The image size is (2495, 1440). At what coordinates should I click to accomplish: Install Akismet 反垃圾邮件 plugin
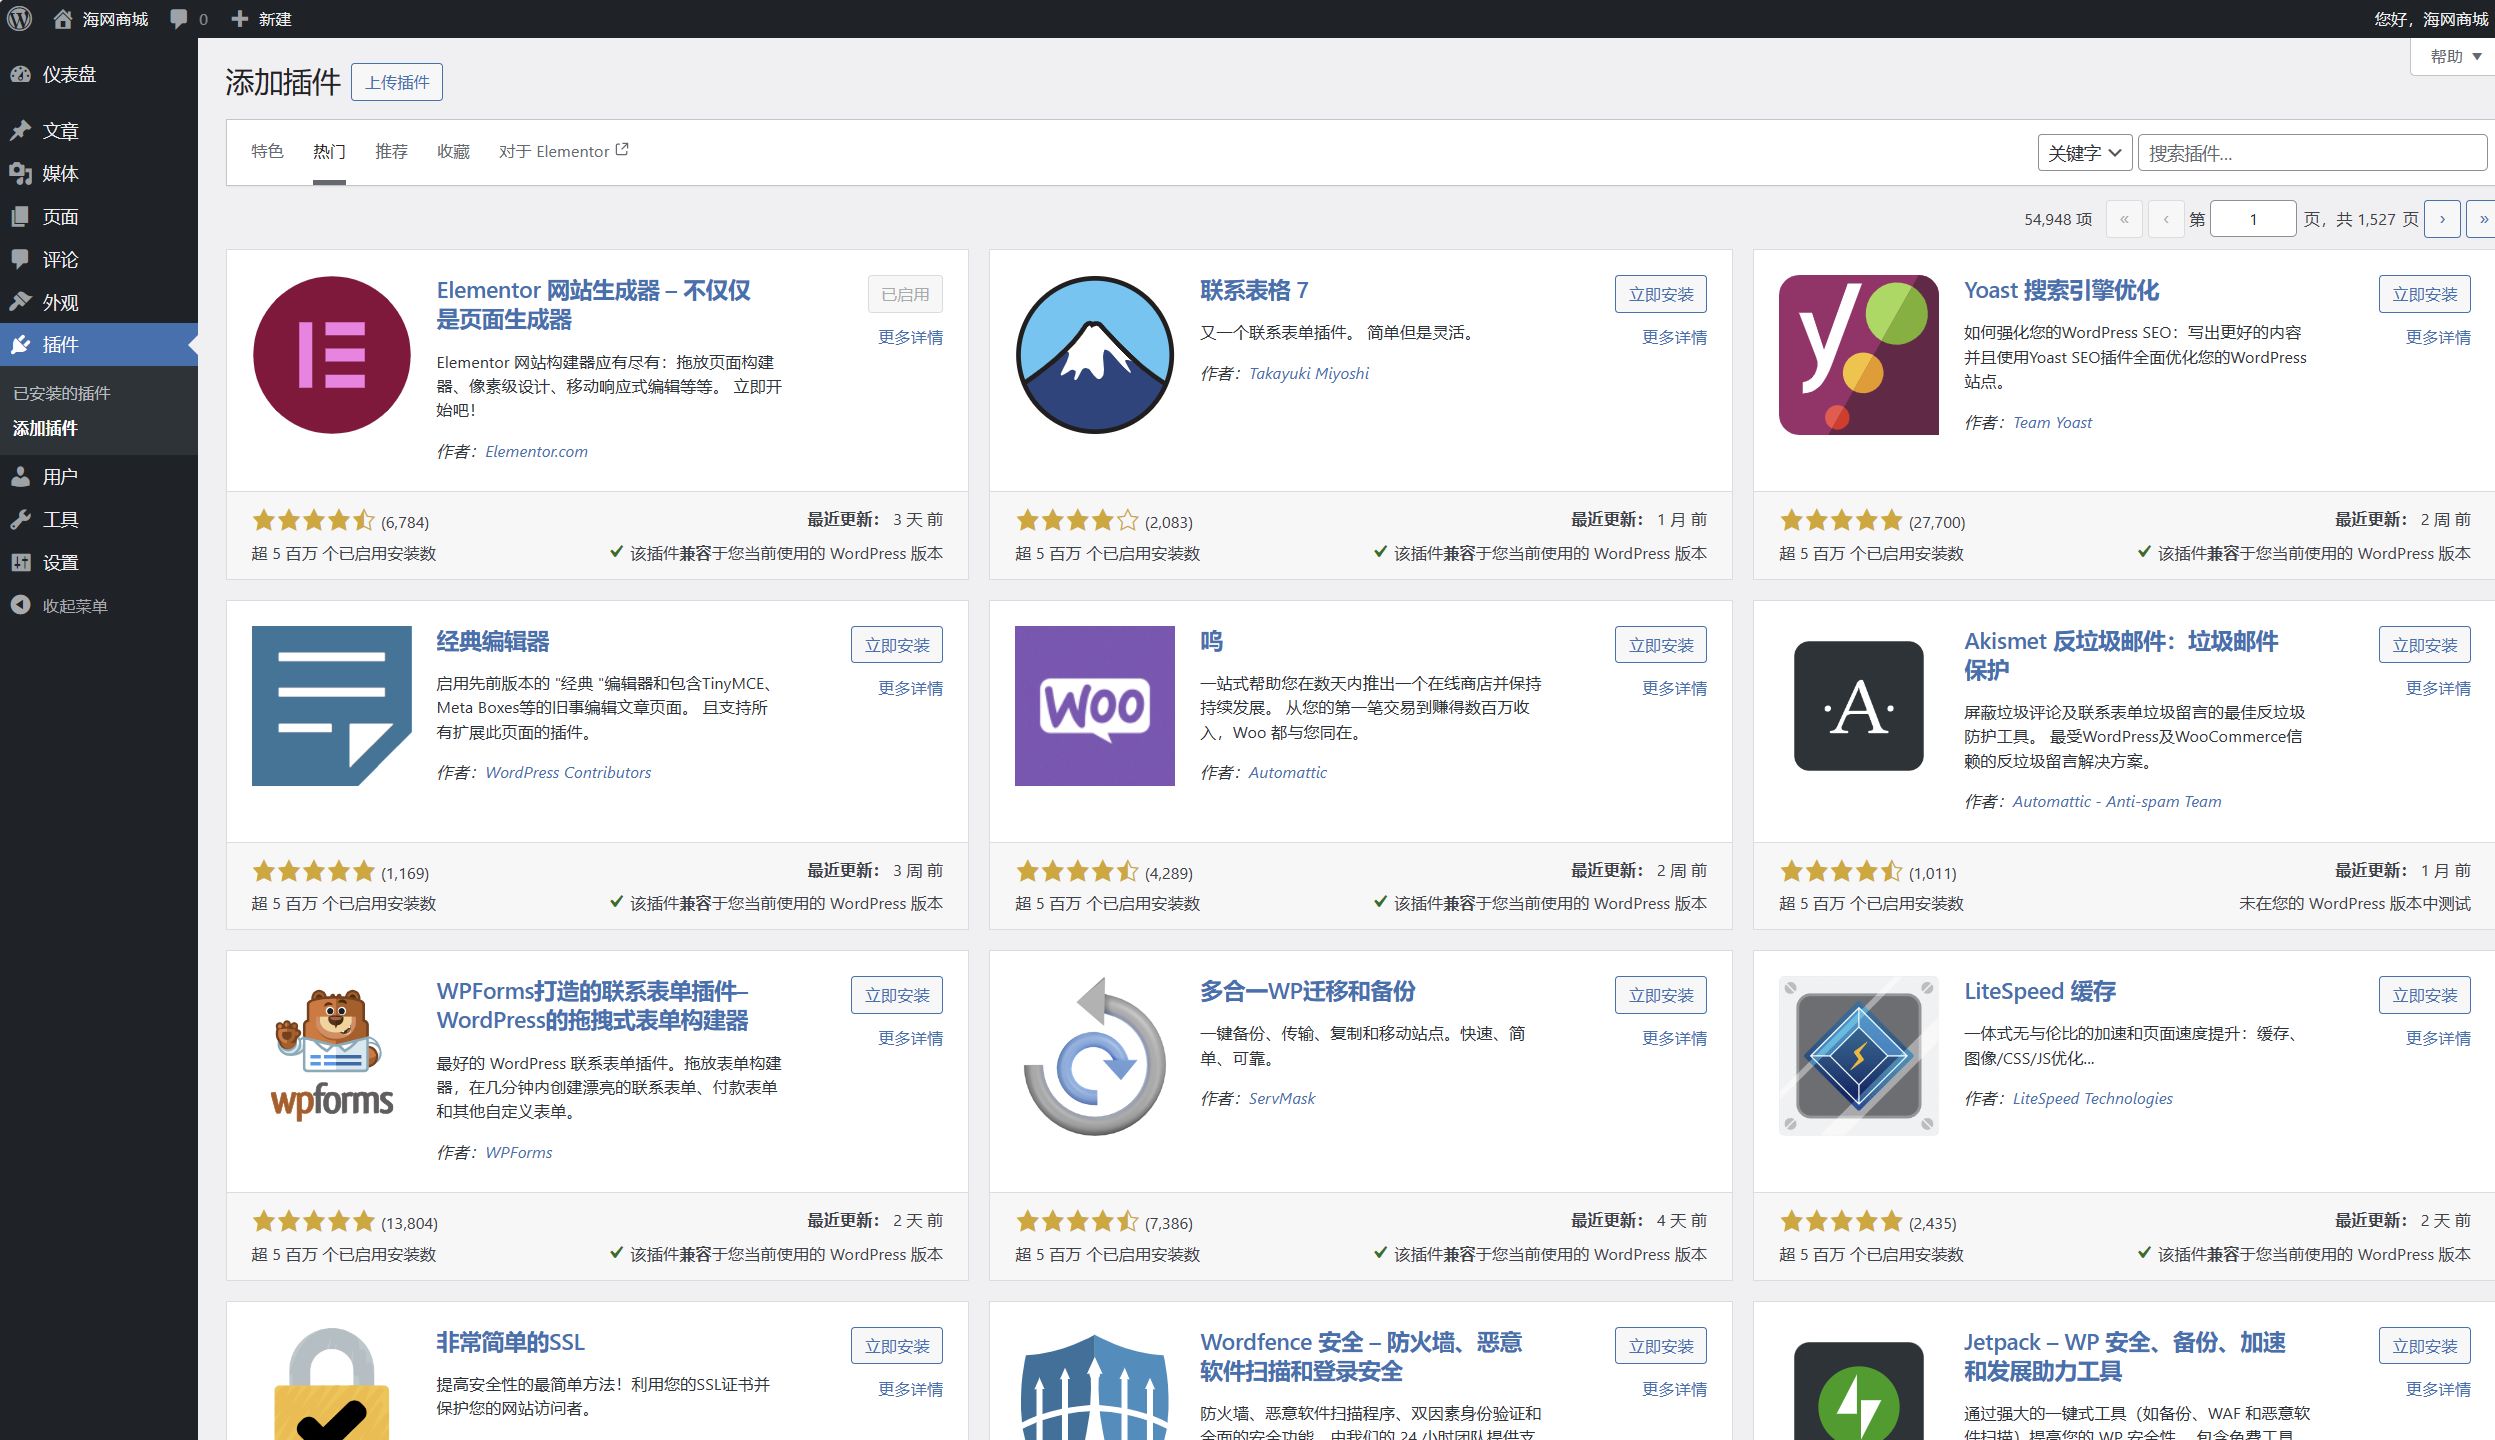[2425, 645]
